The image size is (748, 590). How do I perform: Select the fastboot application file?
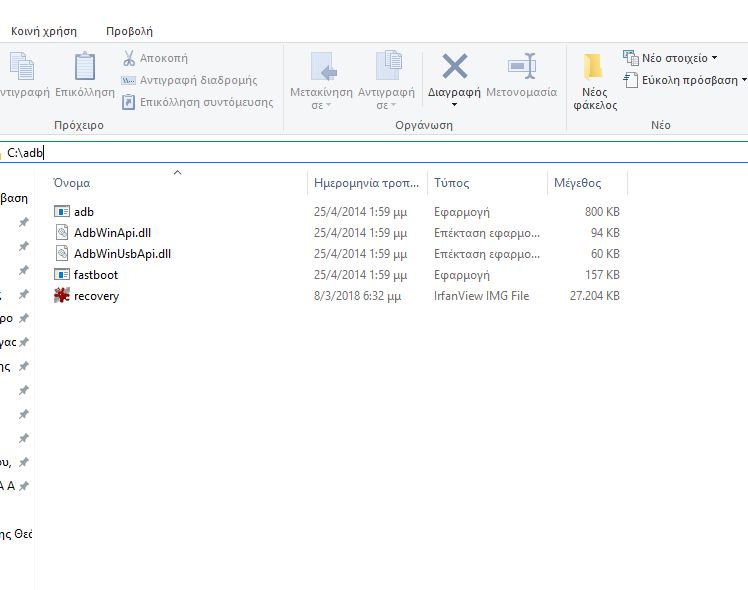tap(96, 275)
